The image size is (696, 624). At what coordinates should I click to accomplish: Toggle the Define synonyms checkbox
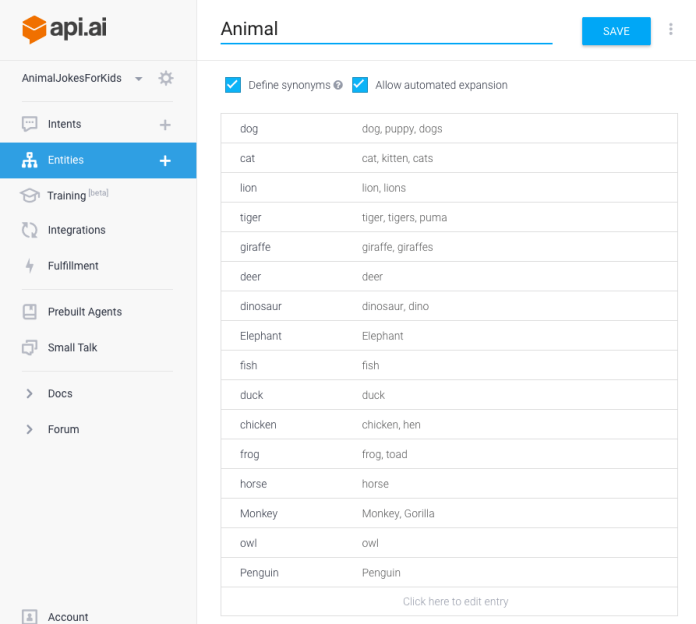(233, 85)
